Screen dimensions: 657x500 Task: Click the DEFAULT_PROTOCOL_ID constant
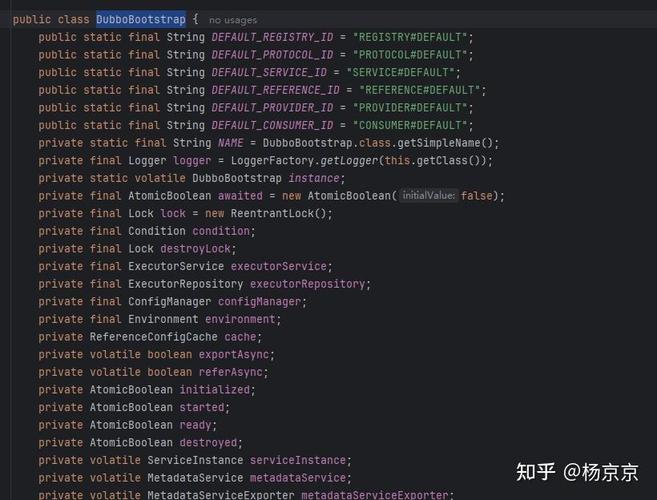pyautogui.click(x=272, y=55)
